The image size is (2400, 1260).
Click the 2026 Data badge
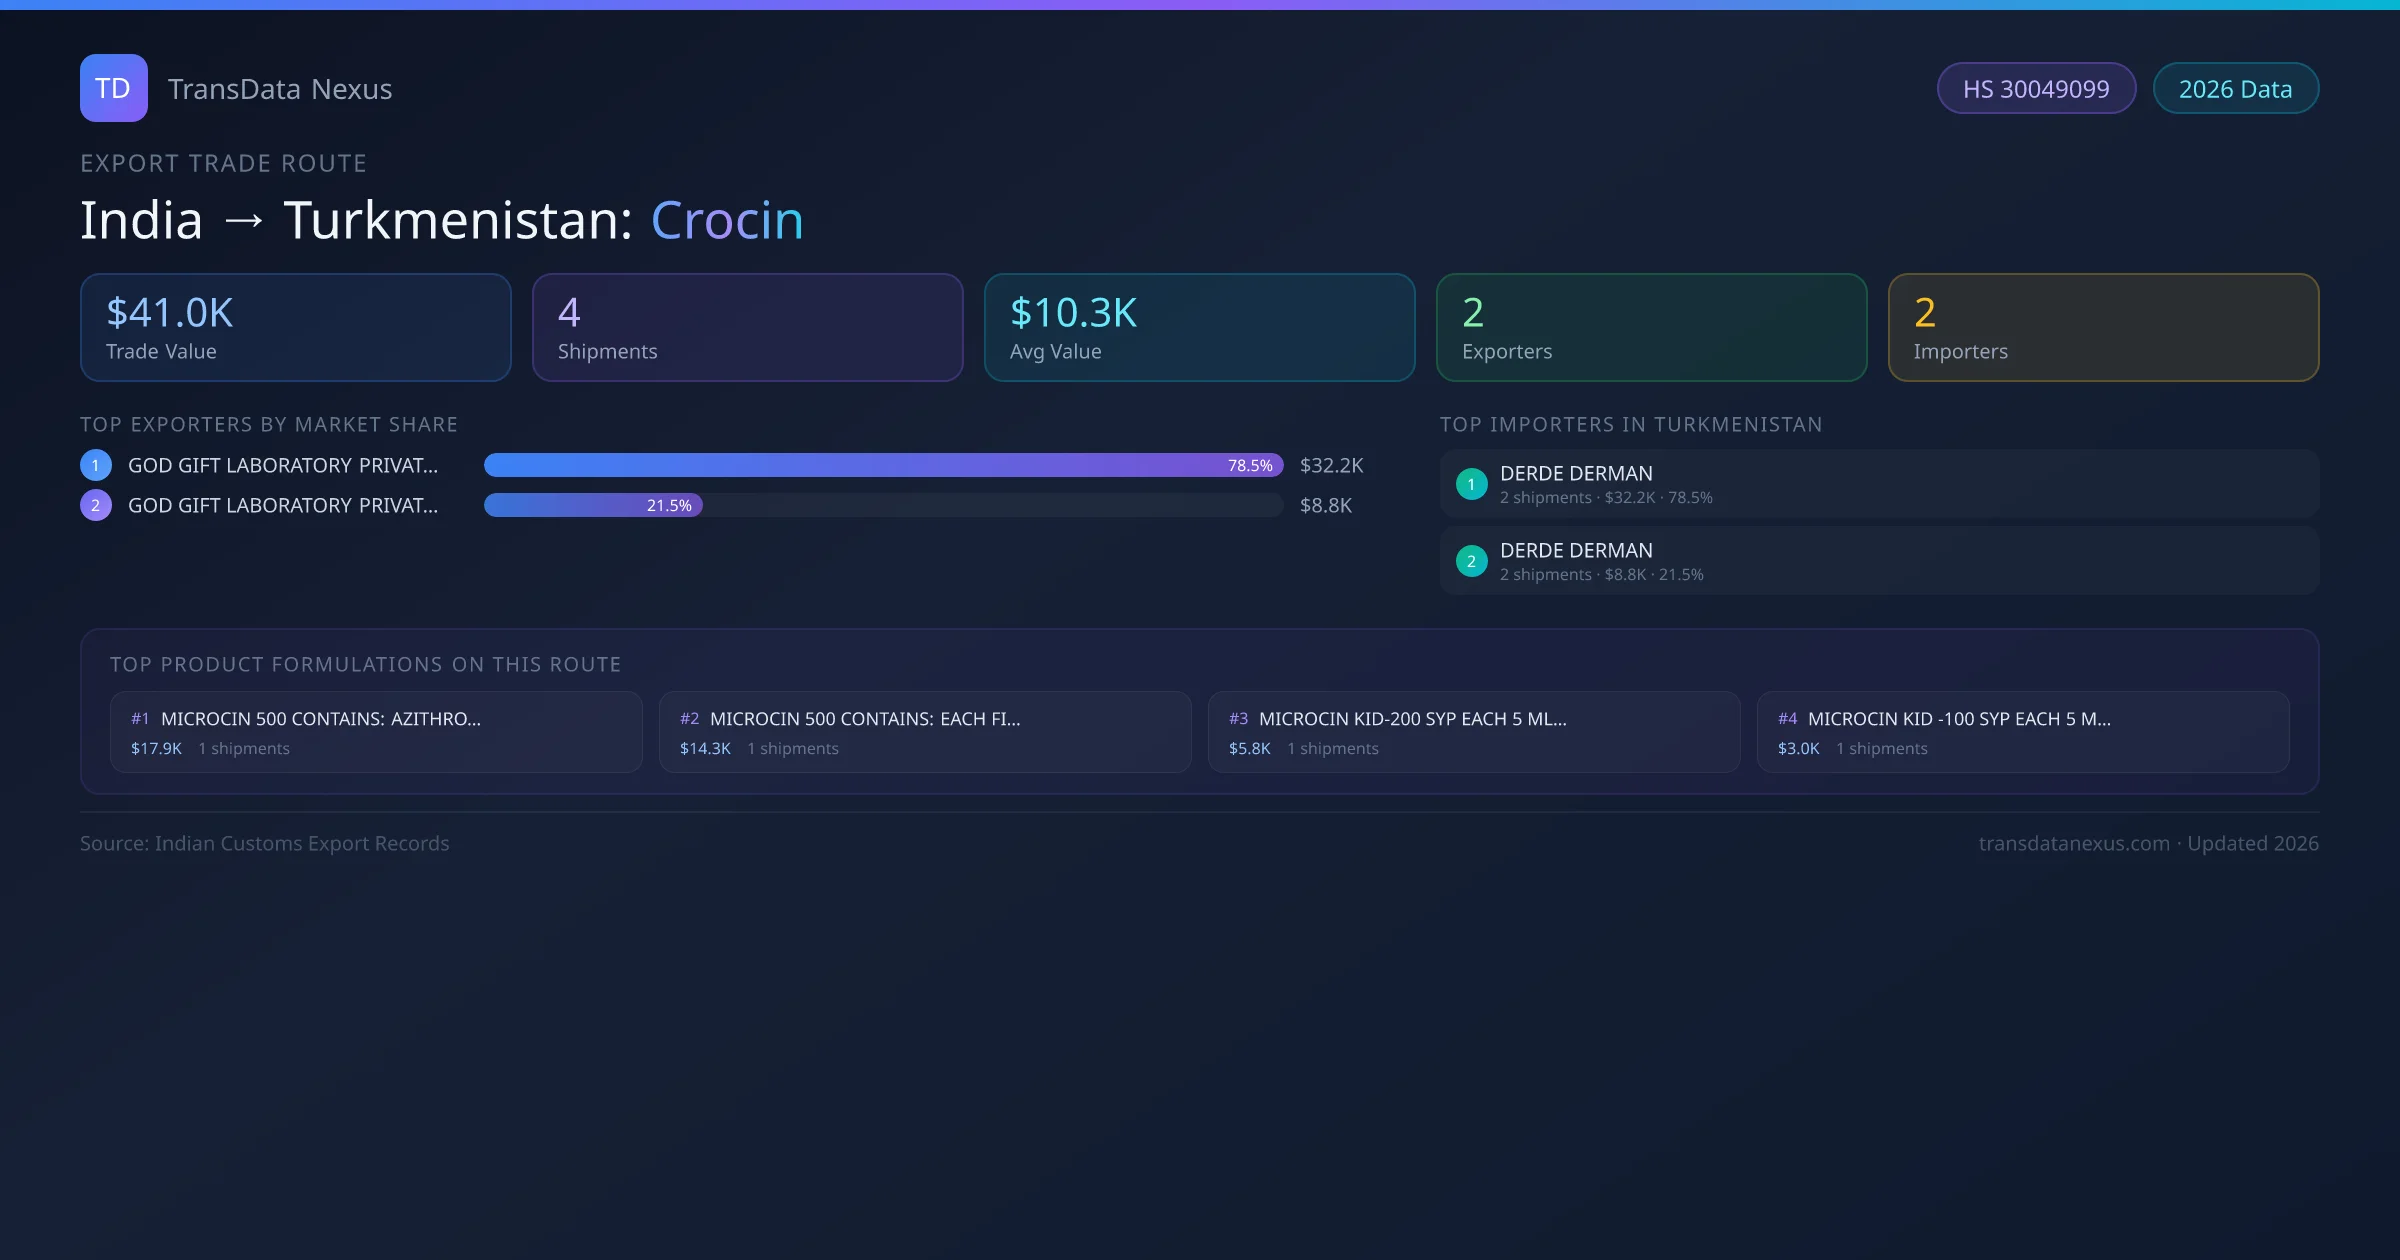(2235, 89)
